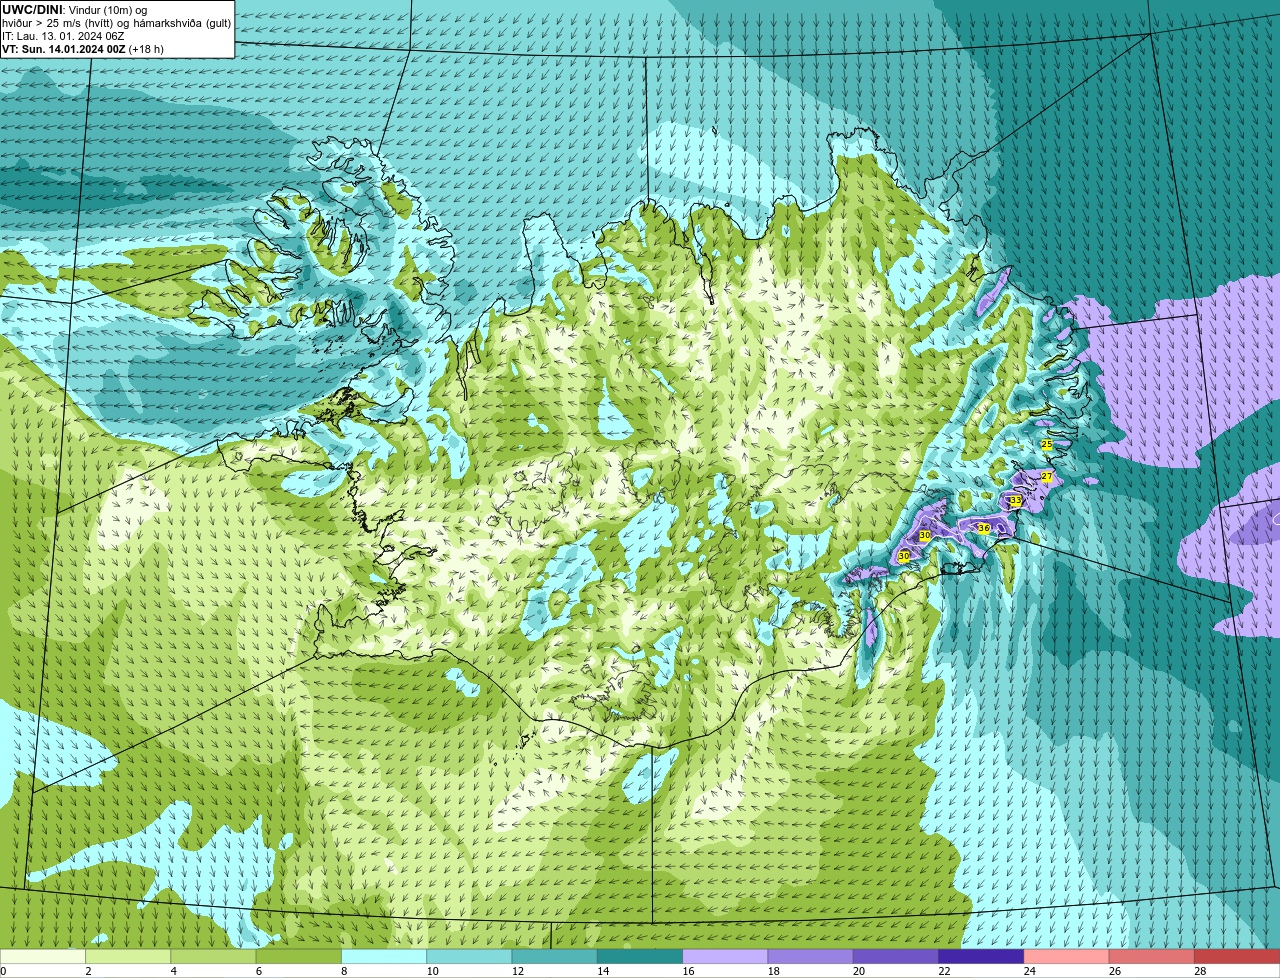Click the southwesternmost yellow 30 gust marker

click(x=904, y=556)
